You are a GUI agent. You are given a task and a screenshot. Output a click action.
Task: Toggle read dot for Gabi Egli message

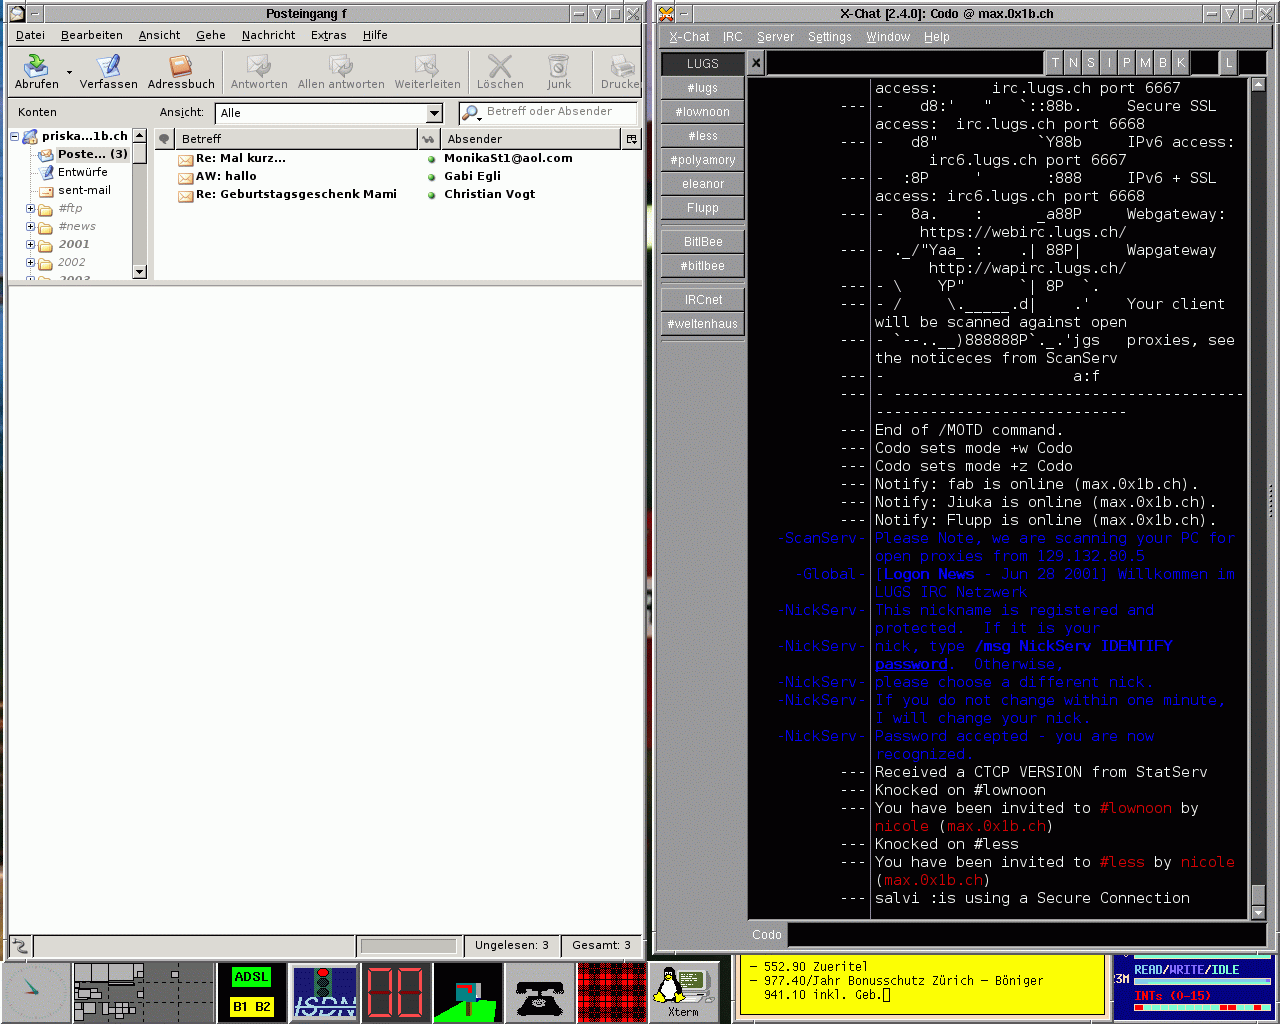point(432,177)
